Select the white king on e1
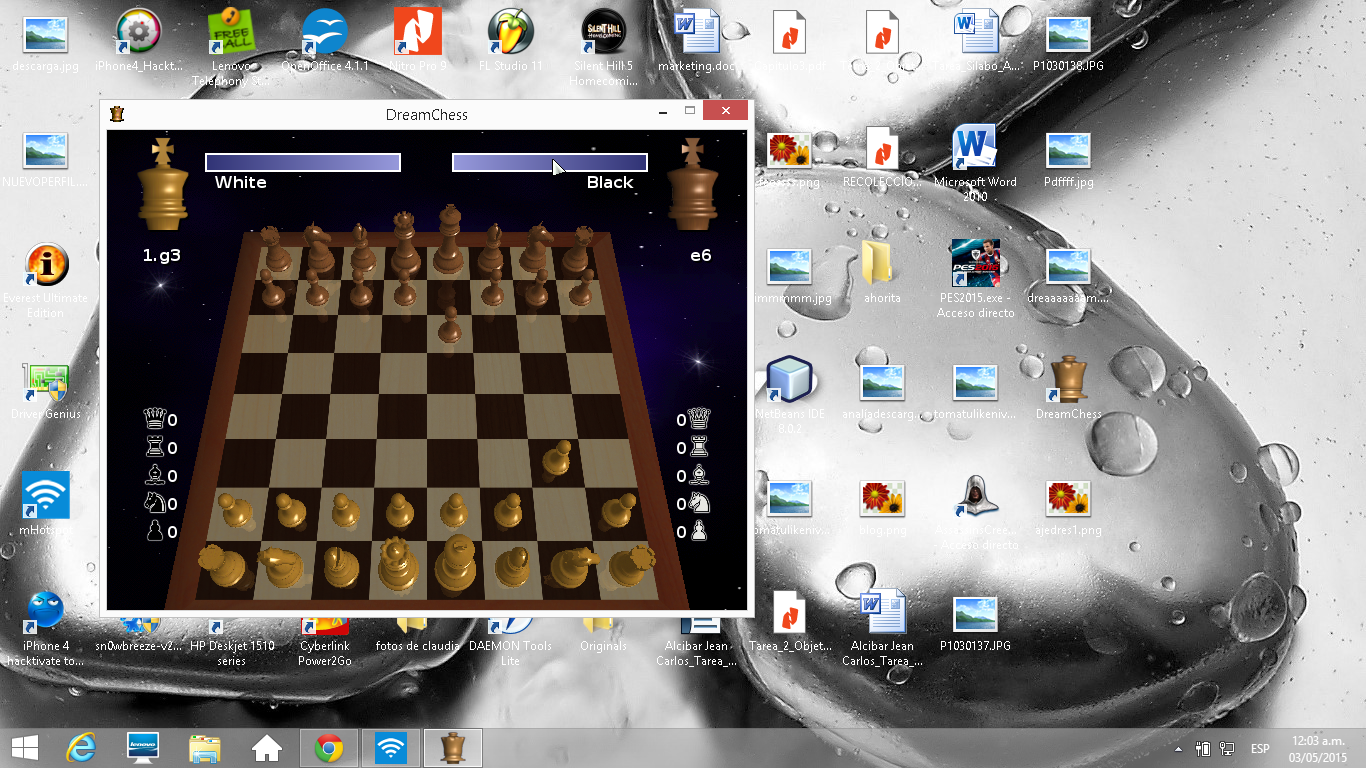Screen dimensions: 1366x768 pyautogui.click(x=456, y=563)
